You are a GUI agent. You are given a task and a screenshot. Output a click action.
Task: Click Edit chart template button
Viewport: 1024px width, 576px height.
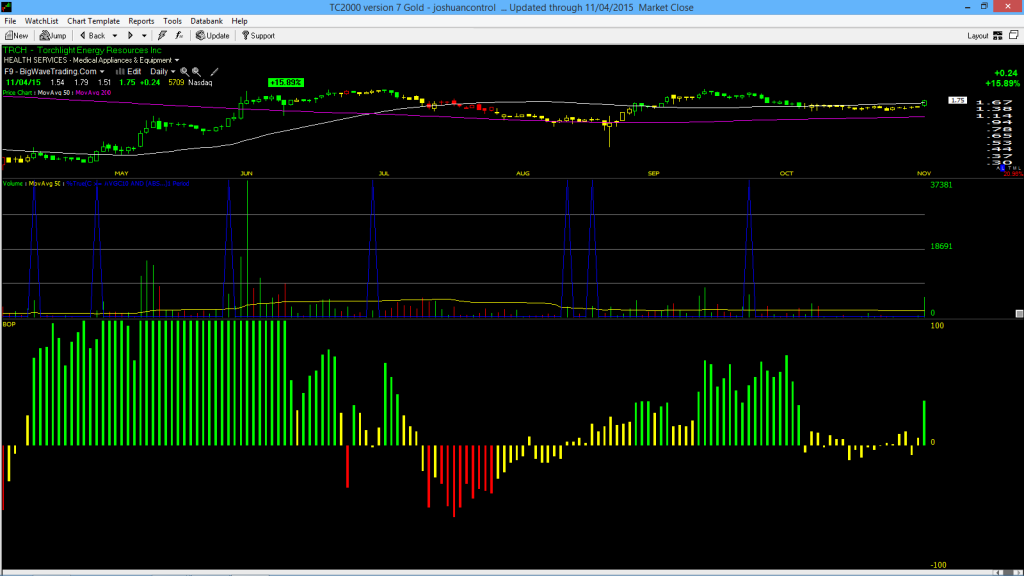click(x=129, y=72)
